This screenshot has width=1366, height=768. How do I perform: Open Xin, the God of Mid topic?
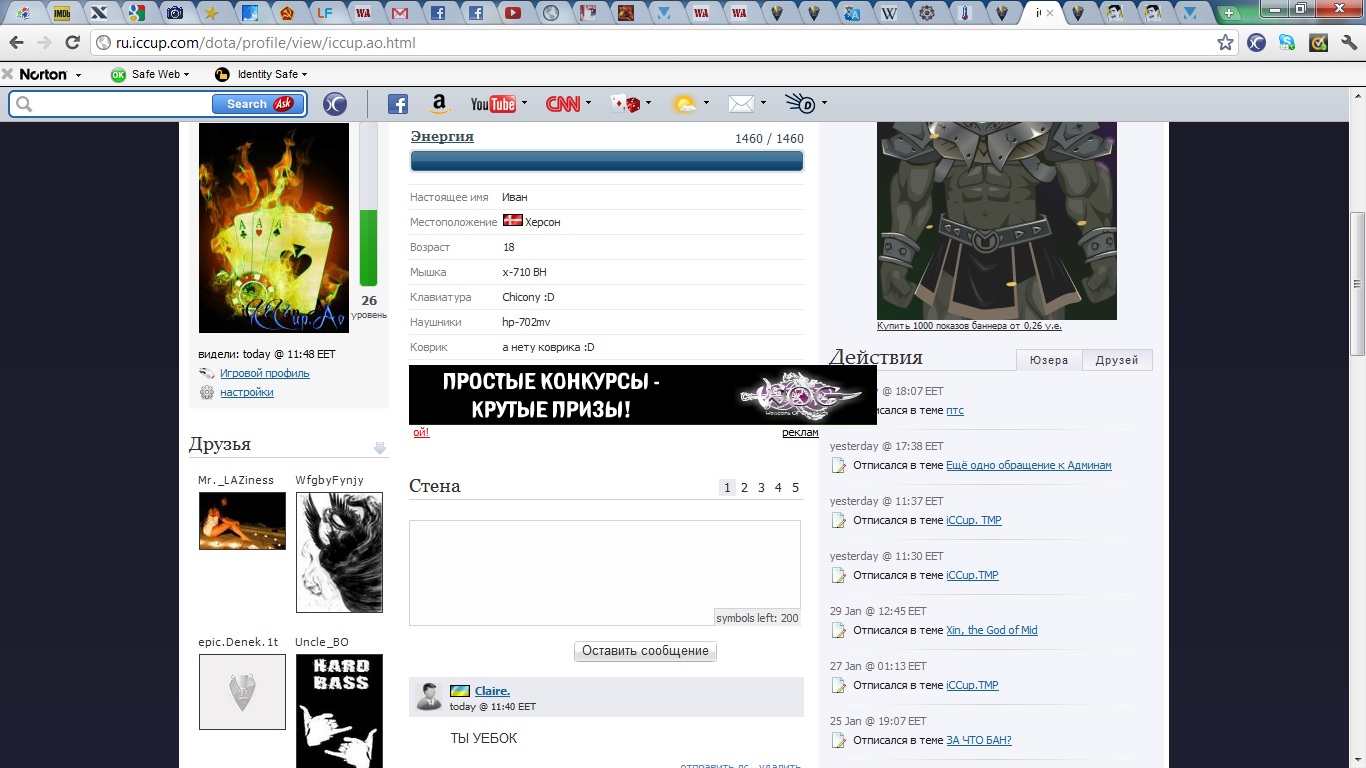tap(992, 630)
